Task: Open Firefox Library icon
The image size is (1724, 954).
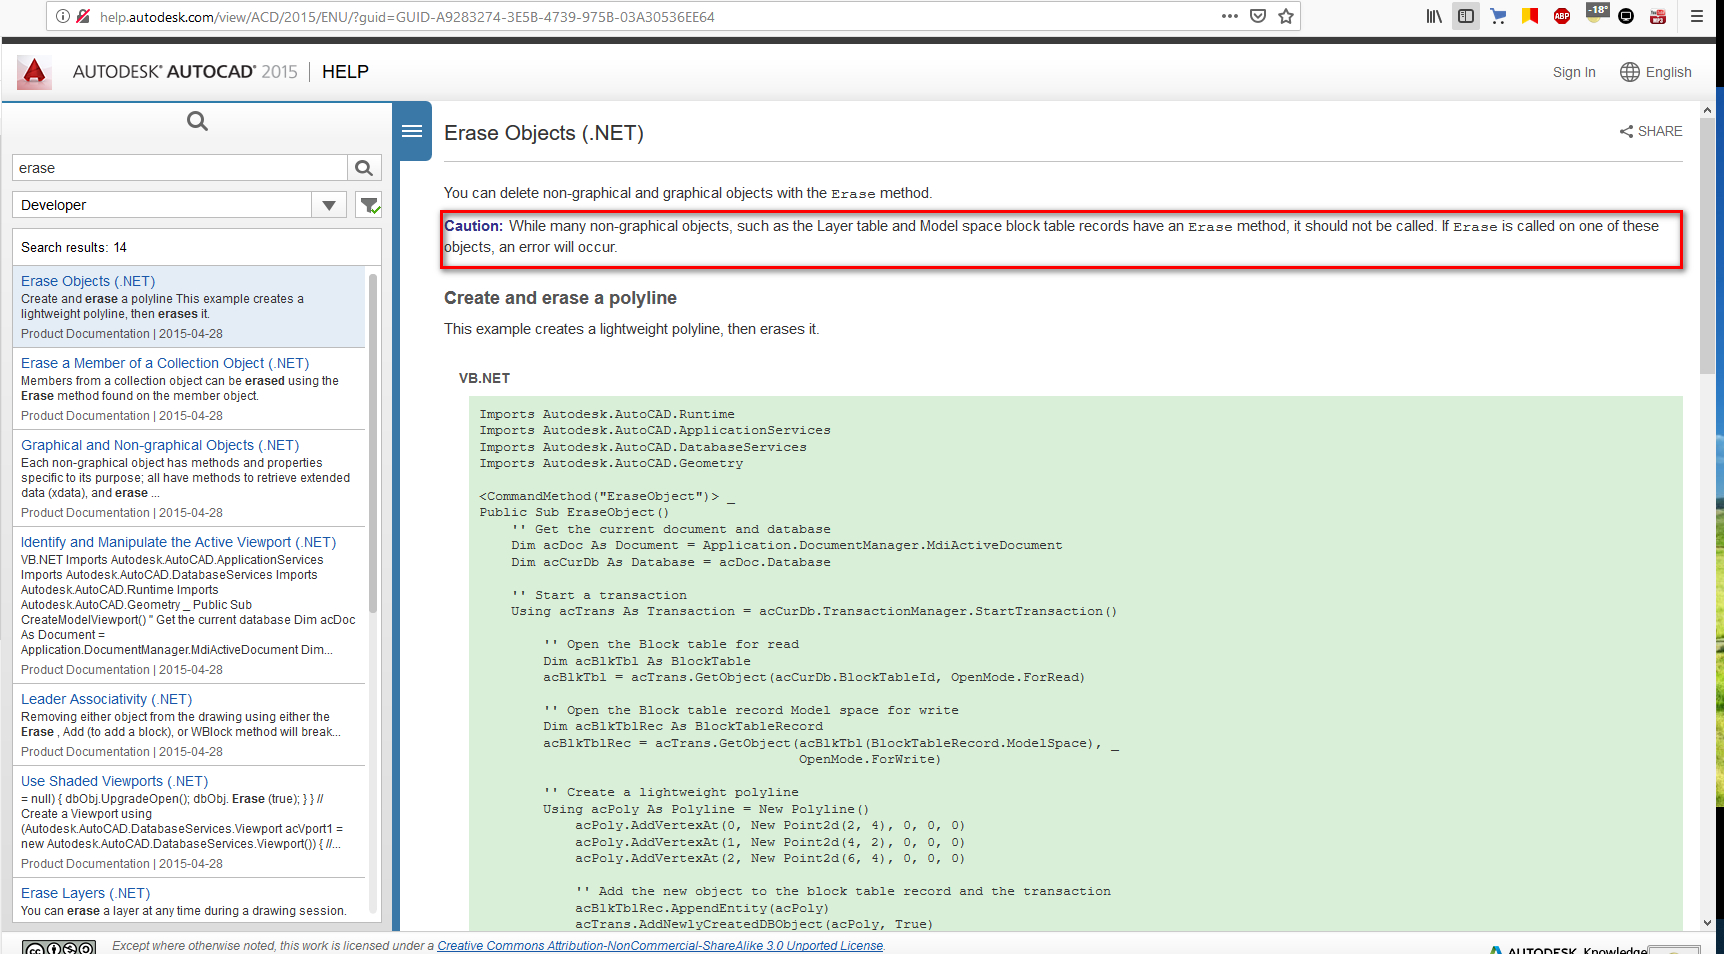Action: 1434,16
